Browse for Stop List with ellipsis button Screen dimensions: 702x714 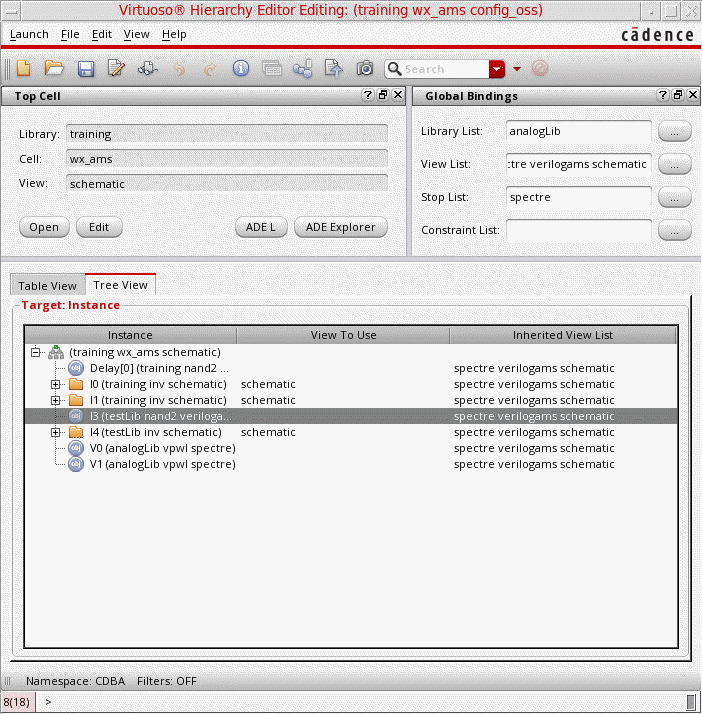(x=675, y=197)
